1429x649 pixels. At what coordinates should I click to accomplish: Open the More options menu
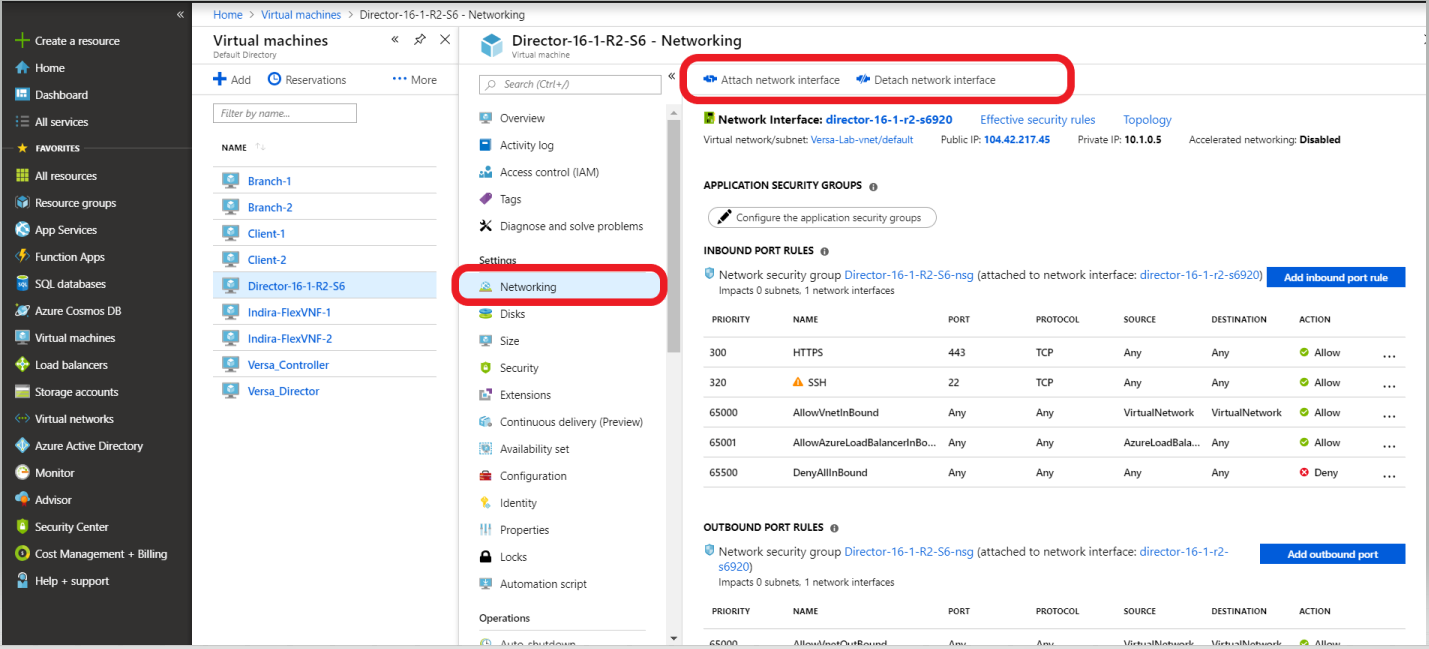coord(414,80)
